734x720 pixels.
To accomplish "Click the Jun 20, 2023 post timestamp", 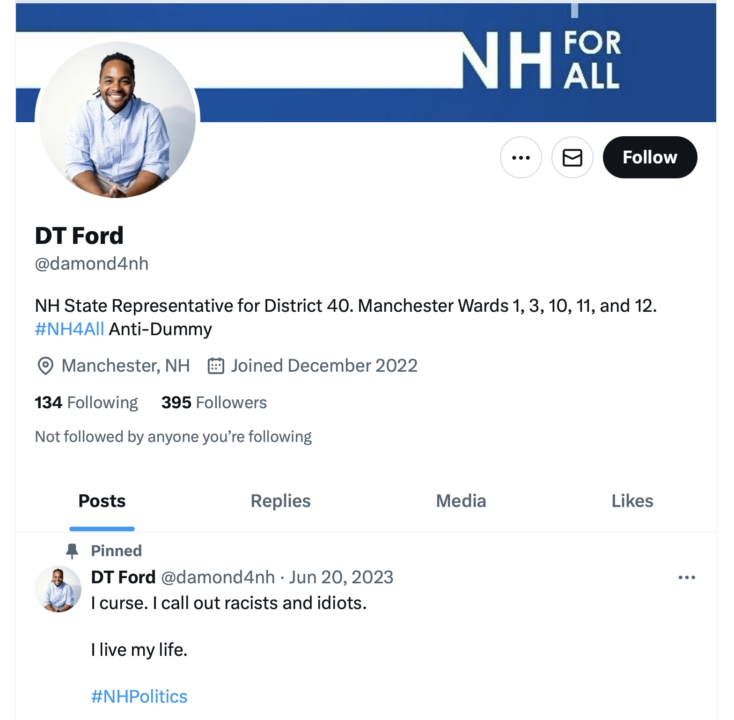I will coord(341,577).
